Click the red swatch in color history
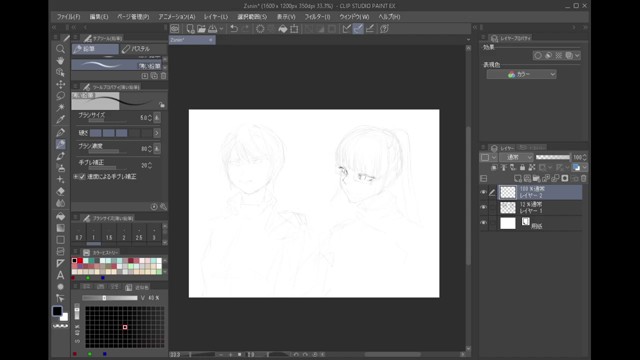 click(x=80, y=260)
